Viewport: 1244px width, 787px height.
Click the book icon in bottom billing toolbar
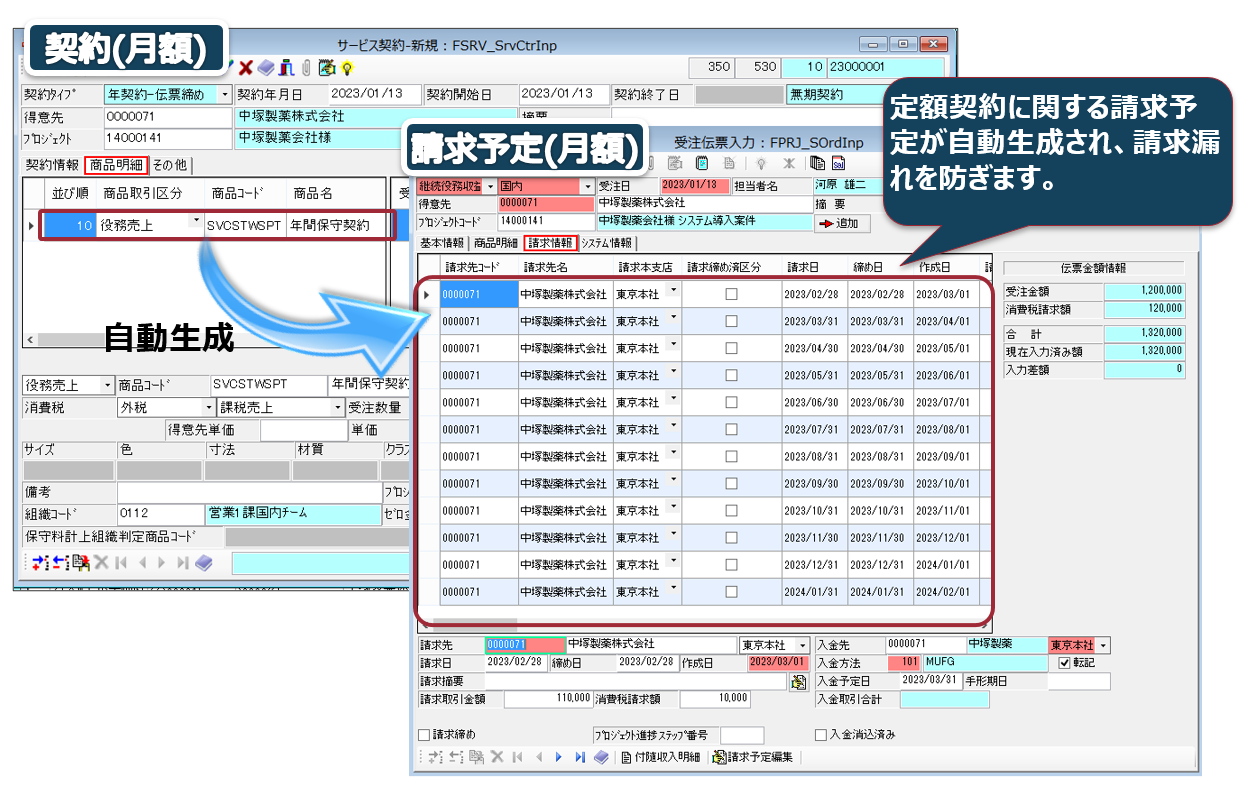pos(601,757)
